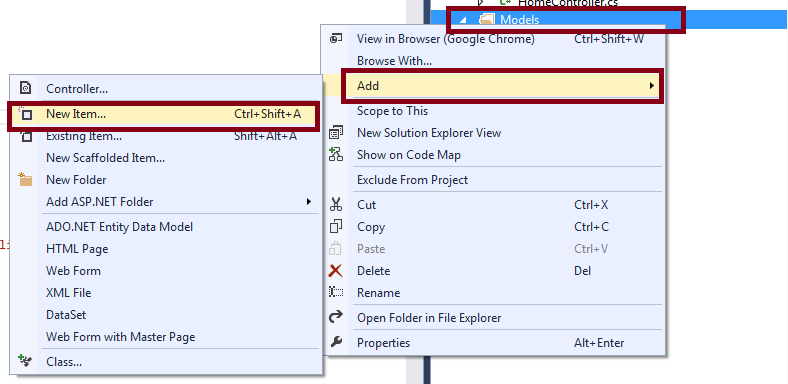Choose DataSet entry
The image size is (788, 384).
(x=66, y=315)
